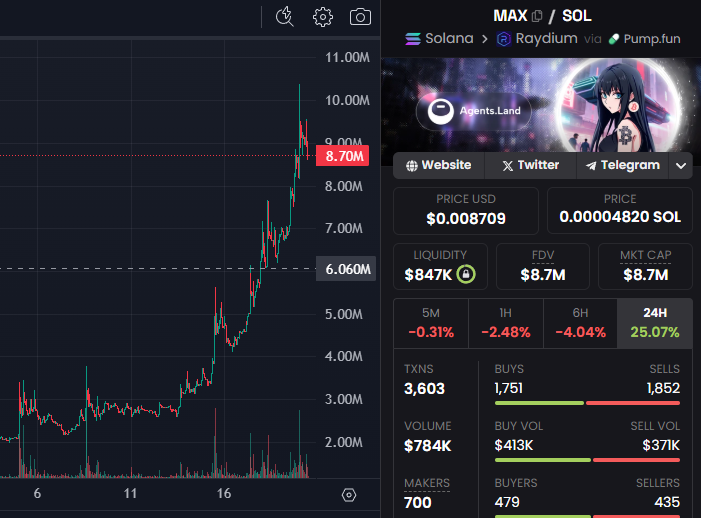Click the globe icon on Website button
The height and width of the screenshot is (518, 701).
411,166
